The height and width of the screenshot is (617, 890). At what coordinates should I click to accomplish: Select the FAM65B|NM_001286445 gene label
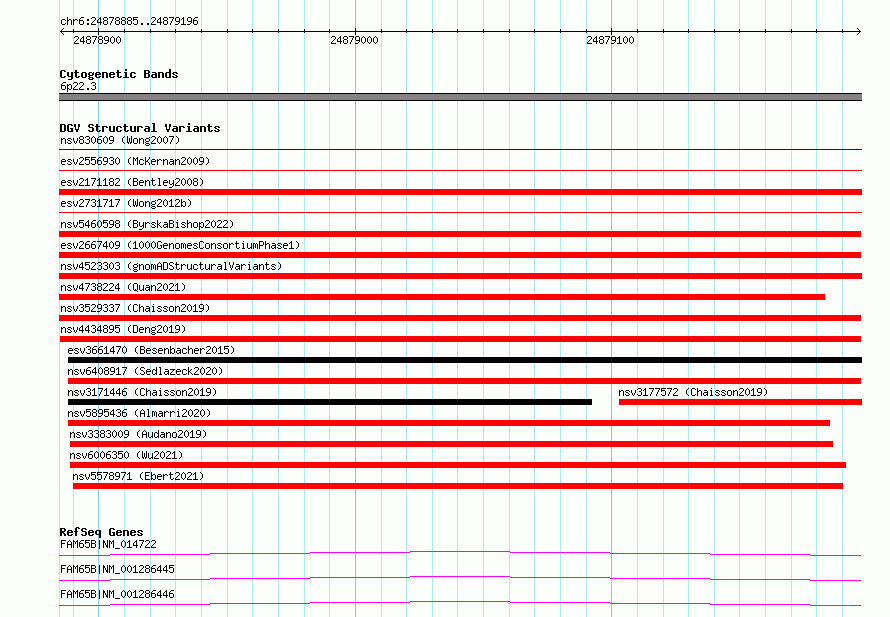tap(117, 569)
